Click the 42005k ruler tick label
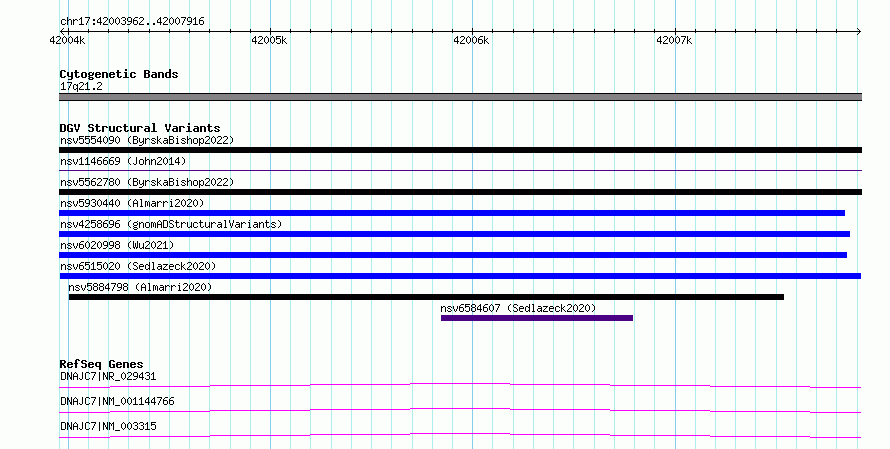Screen dimensions: 890x449 click(x=269, y=40)
